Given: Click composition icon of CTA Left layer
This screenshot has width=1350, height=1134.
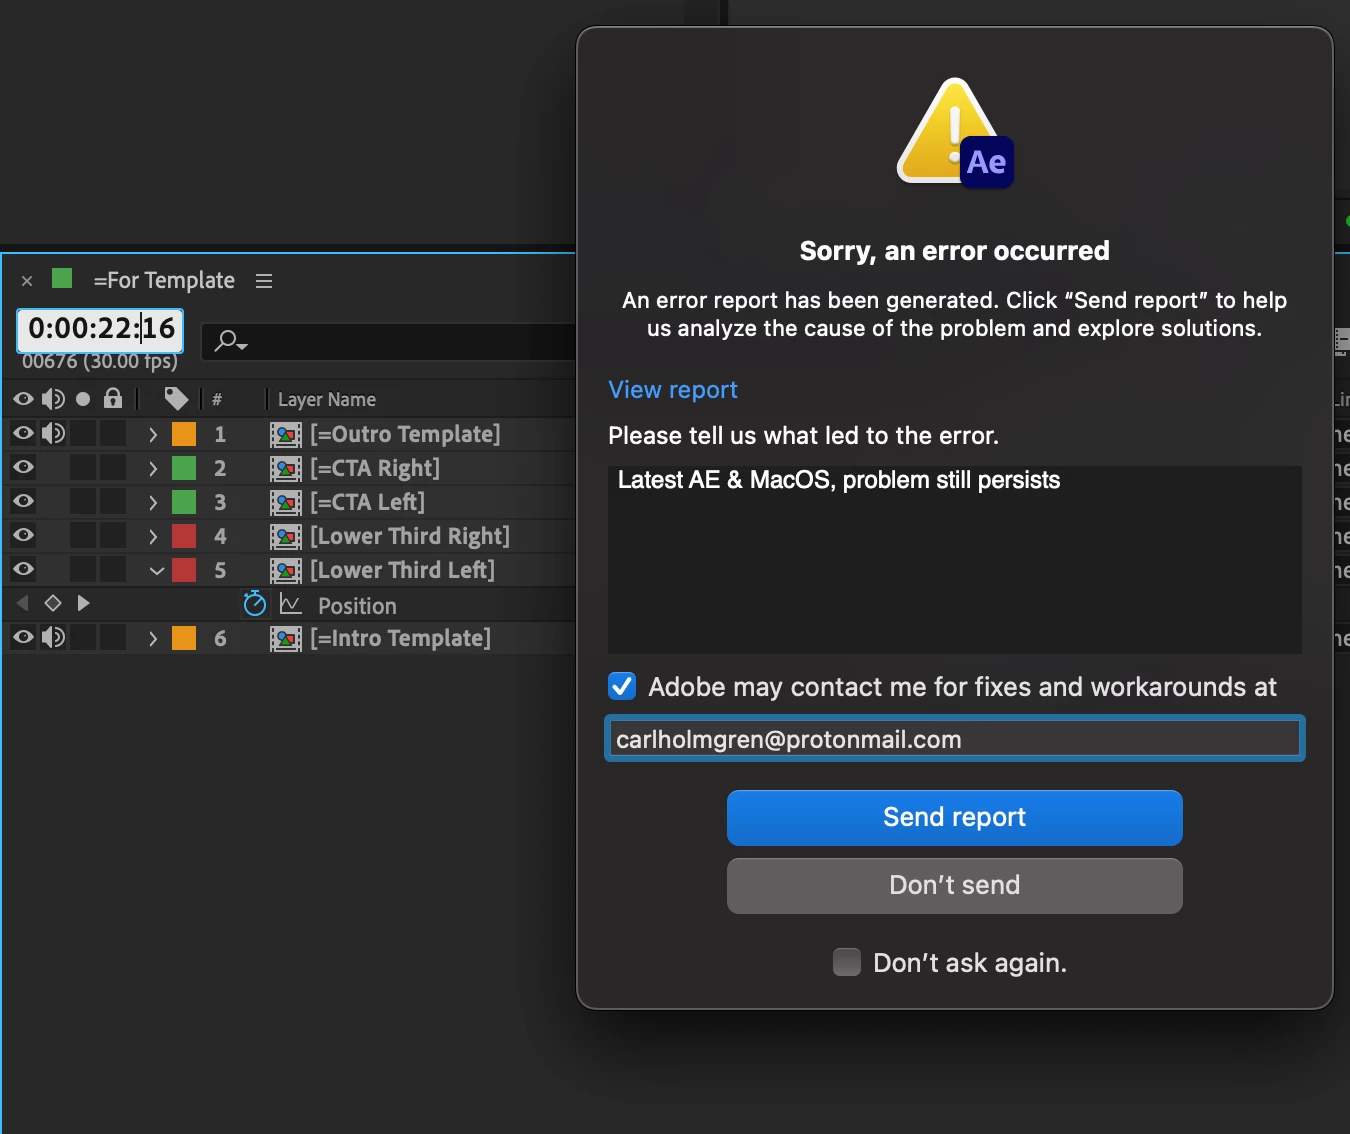Looking at the screenshot, I should tap(286, 502).
